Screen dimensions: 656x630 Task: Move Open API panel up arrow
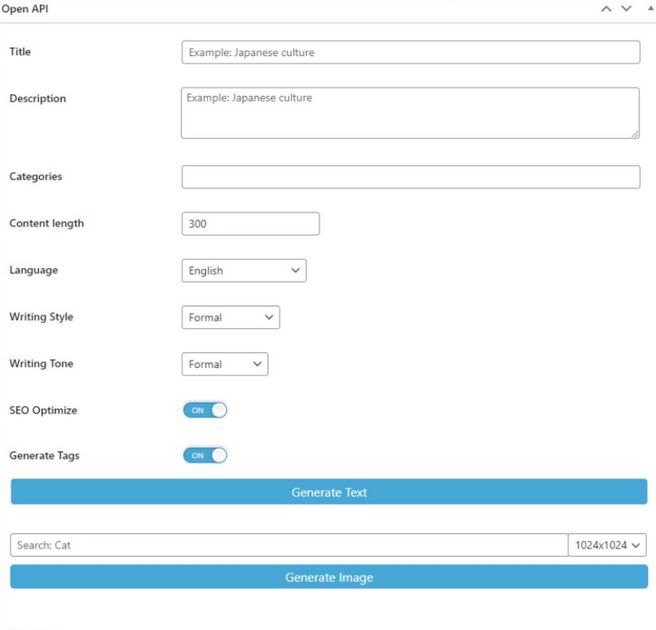tap(606, 9)
